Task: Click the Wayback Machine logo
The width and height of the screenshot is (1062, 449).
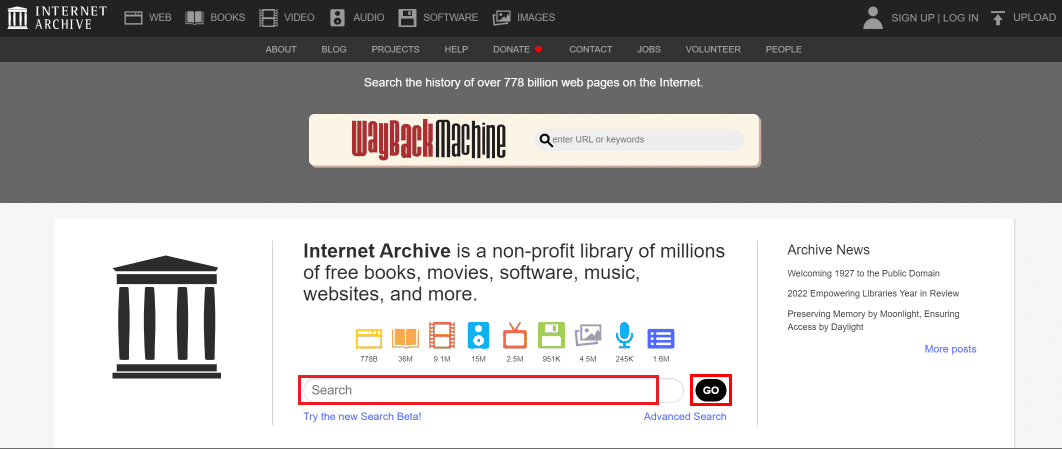Action: (429, 140)
